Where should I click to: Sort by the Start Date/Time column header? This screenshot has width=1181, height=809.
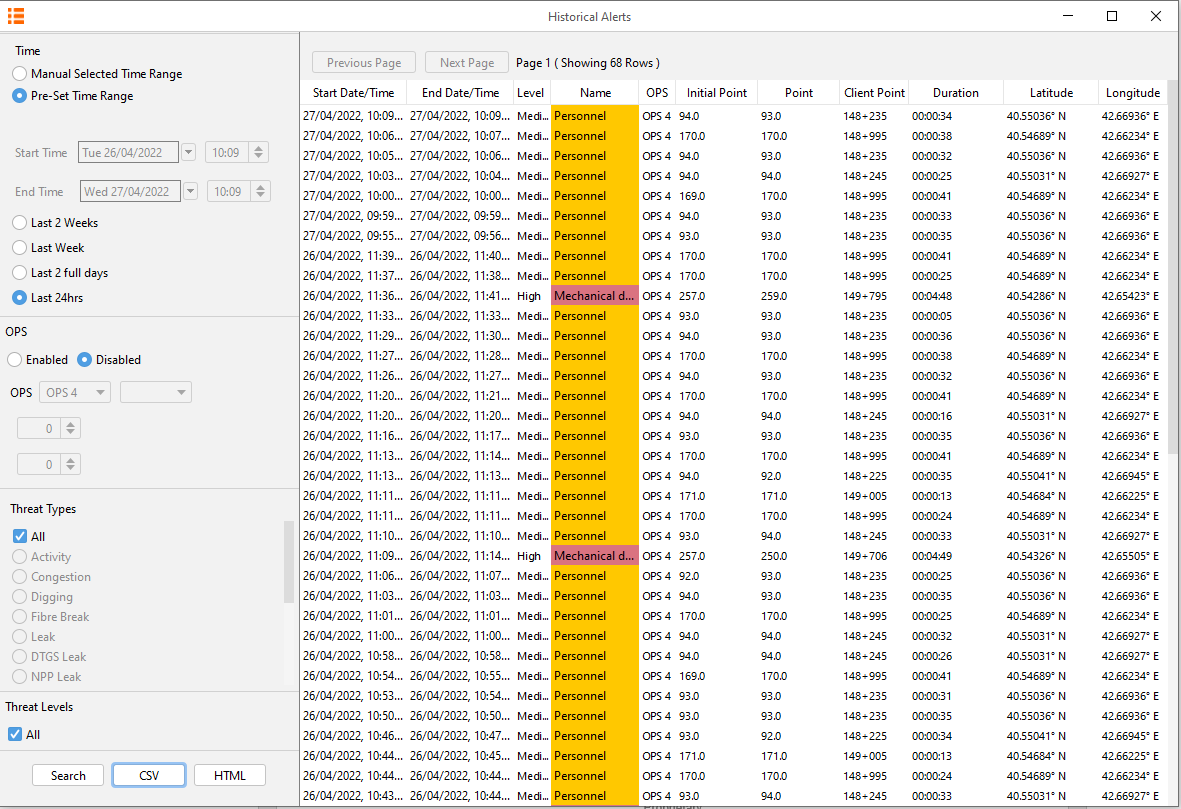pyautogui.click(x=353, y=93)
